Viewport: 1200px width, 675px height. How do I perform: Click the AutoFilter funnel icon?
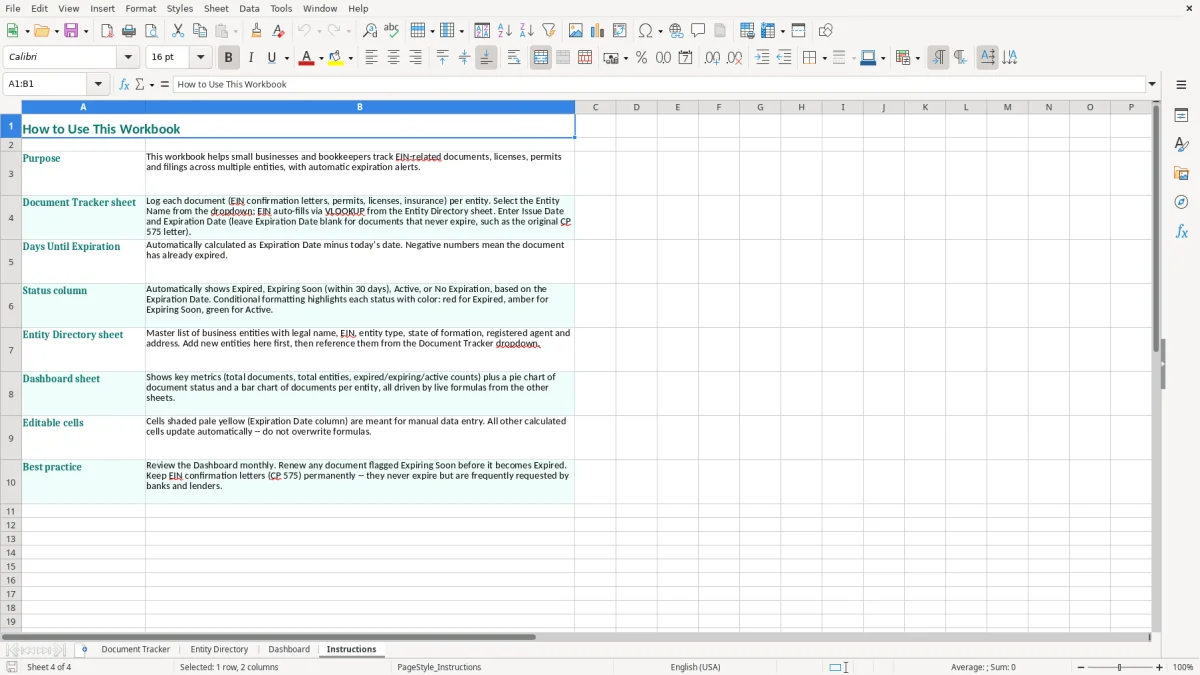tap(549, 31)
